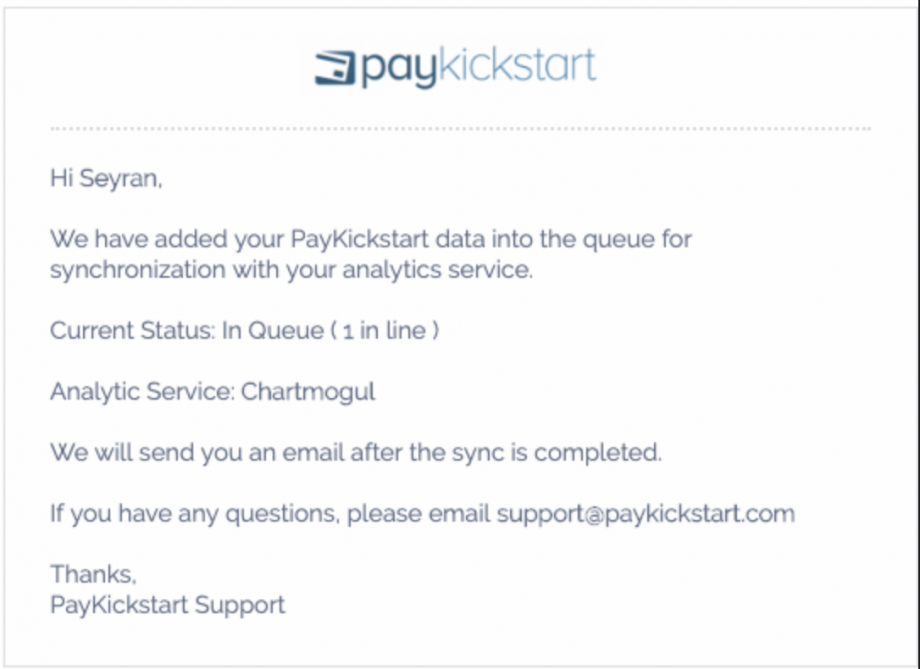Click the "Analytic Service:" label
The width and height of the screenshot is (920, 669).
point(142,392)
